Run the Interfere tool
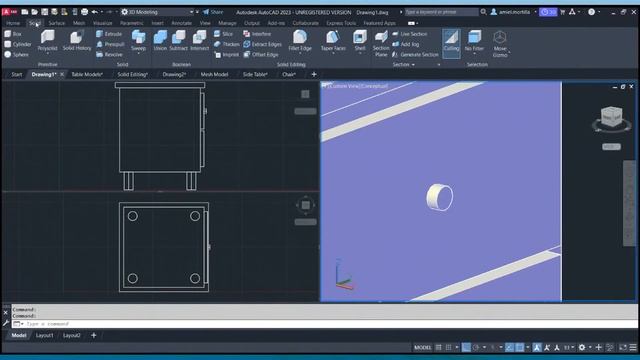640x360 pixels. point(257,34)
